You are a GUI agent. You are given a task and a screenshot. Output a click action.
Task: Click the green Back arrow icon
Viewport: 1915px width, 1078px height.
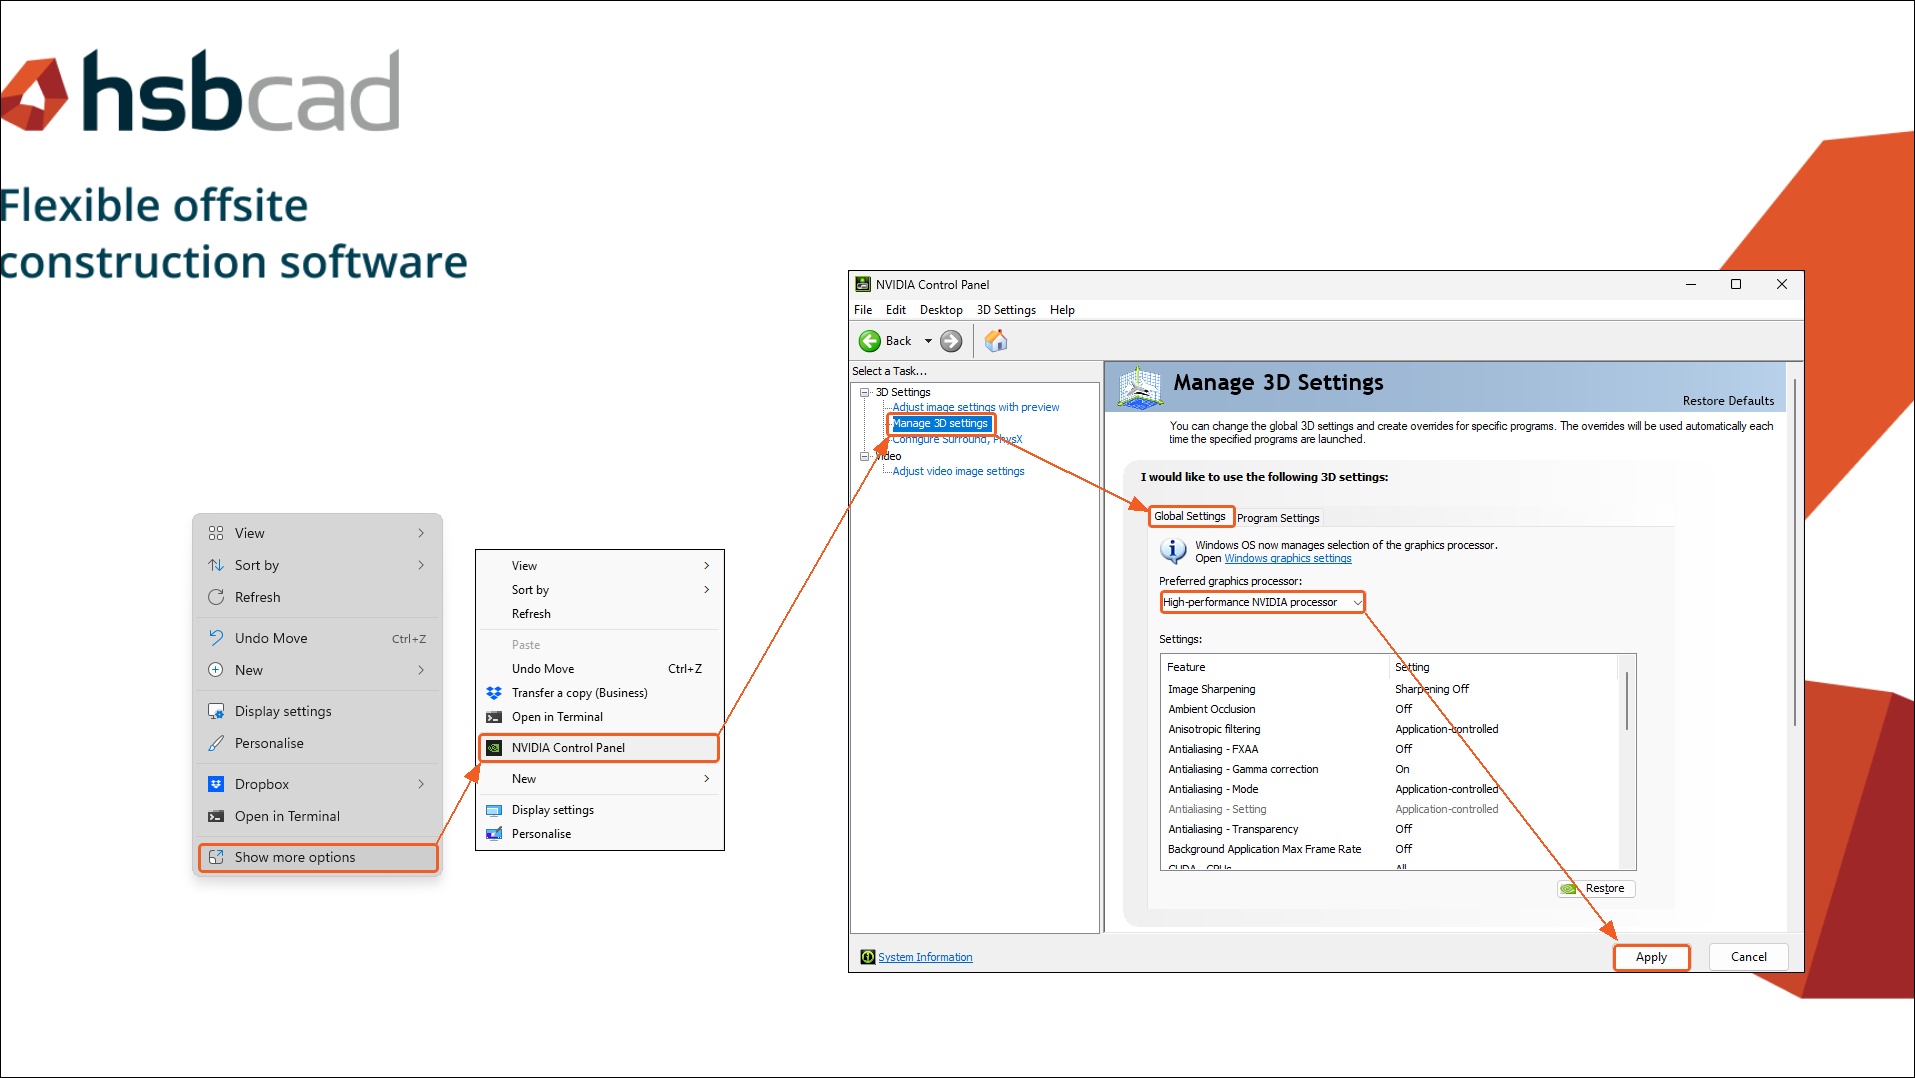coord(870,341)
